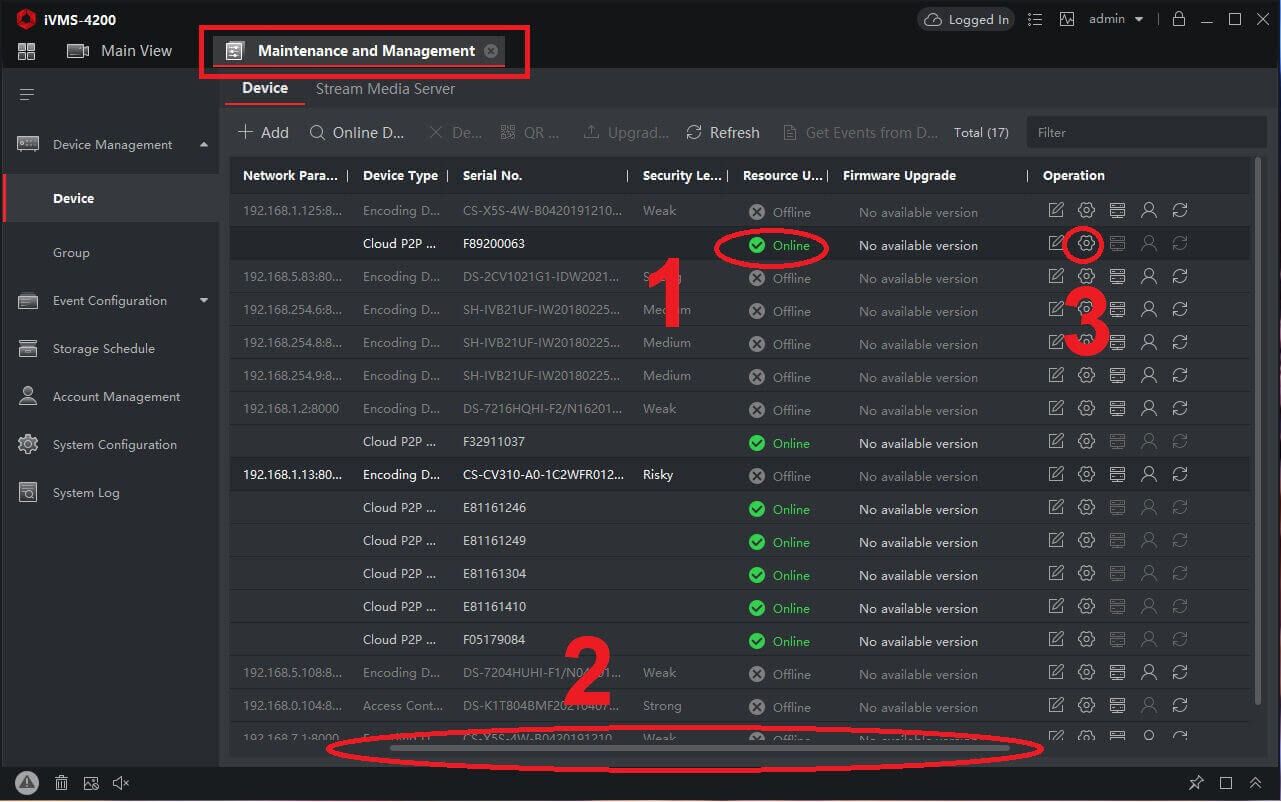
Task: Edit the DS-K1T804BMF access controller entry
Action: coord(1056,705)
